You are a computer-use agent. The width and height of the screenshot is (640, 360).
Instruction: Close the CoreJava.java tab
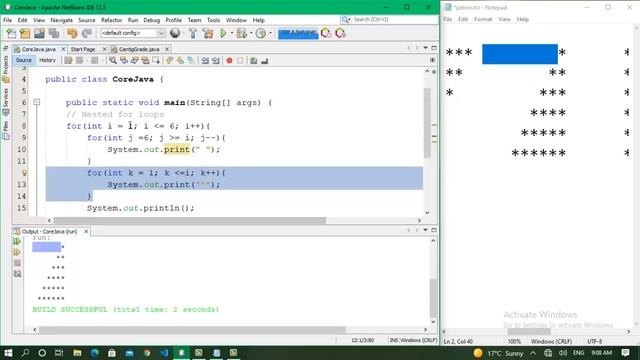63,49
